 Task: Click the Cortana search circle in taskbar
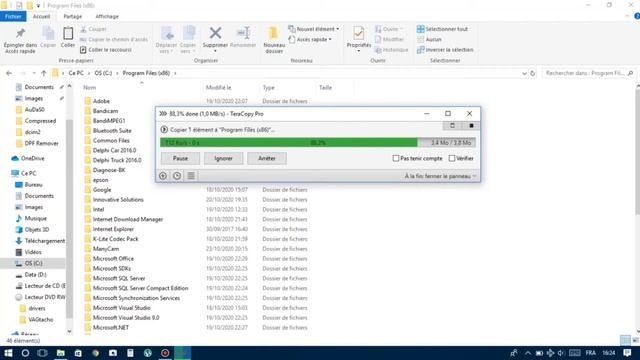click(x=25, y=353)
